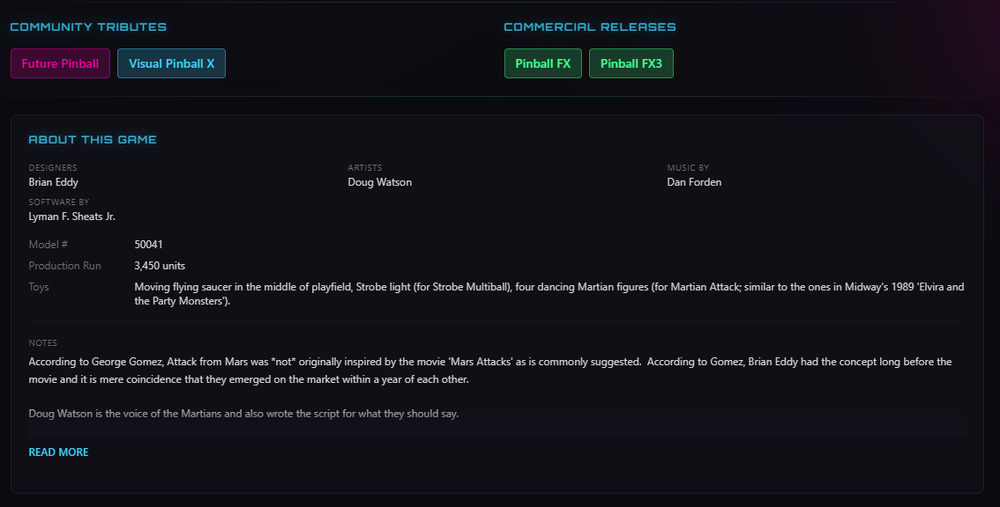Click music credit Dan Forden

tap(694, 182)
